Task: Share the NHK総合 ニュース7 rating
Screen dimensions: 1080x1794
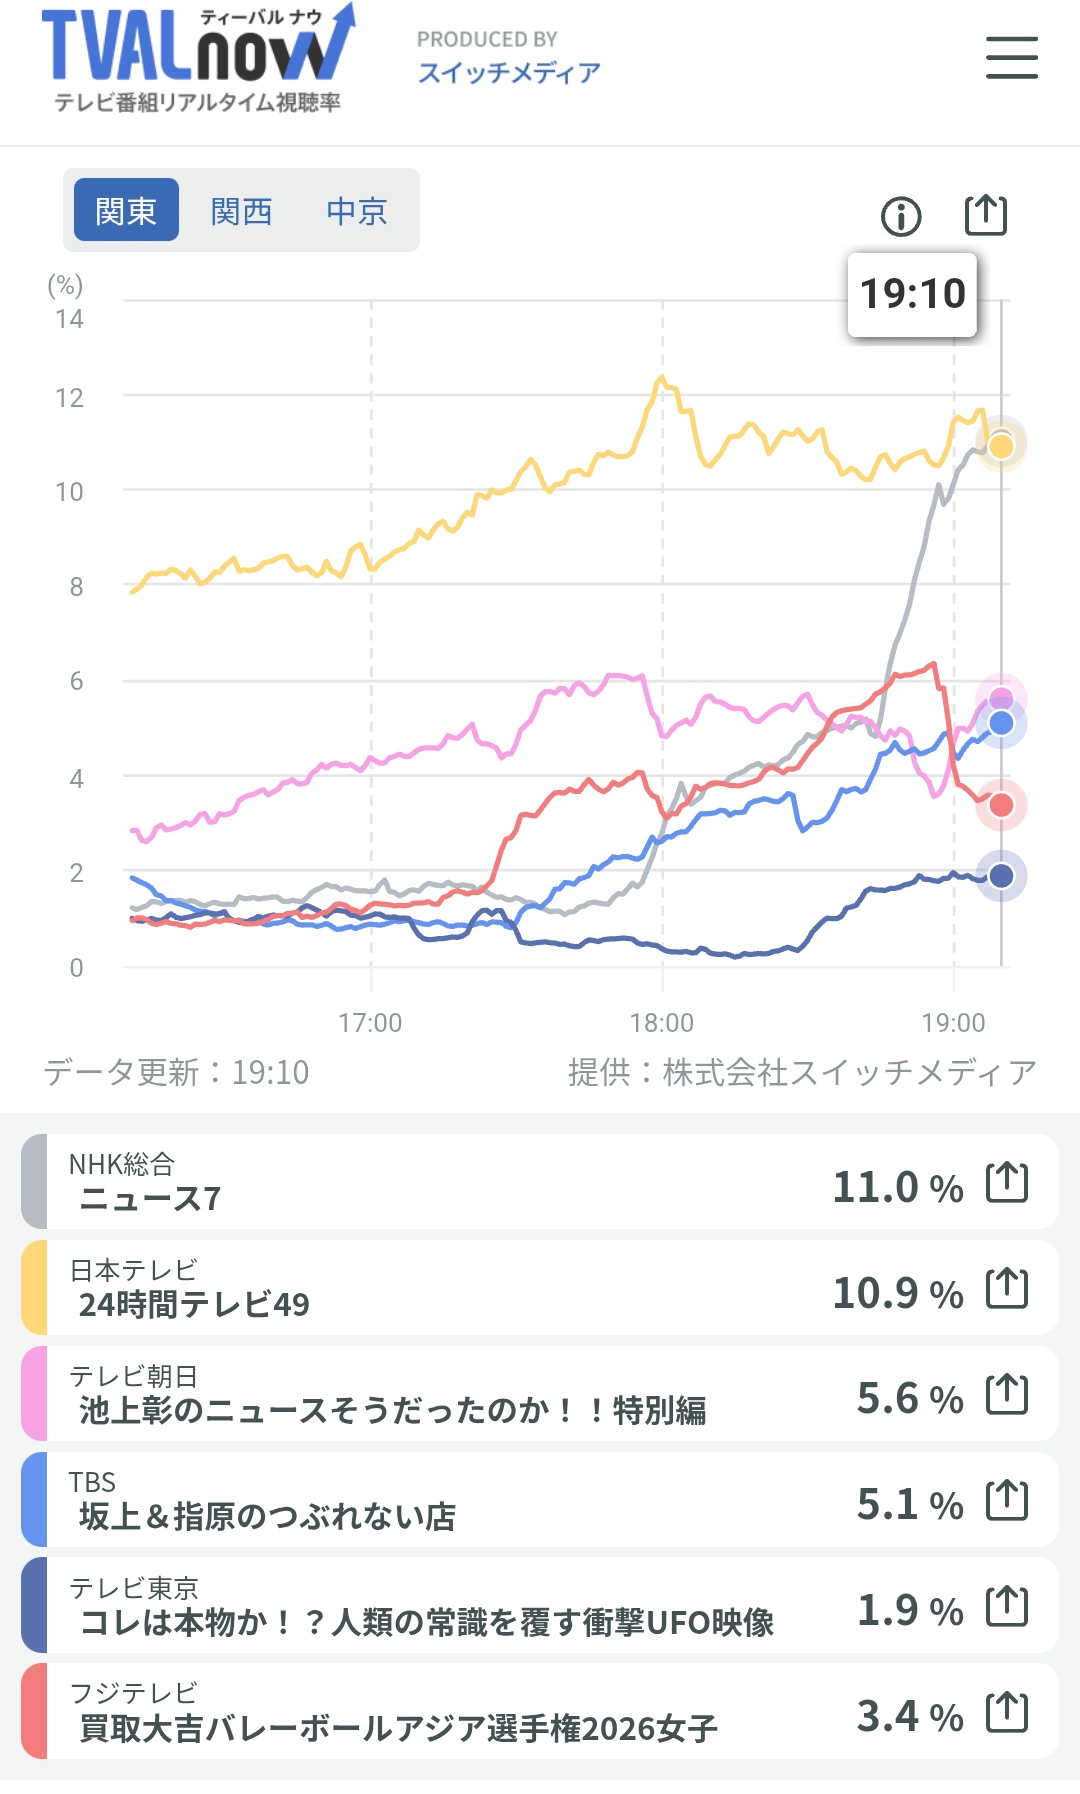Action: point(1007,1182)
